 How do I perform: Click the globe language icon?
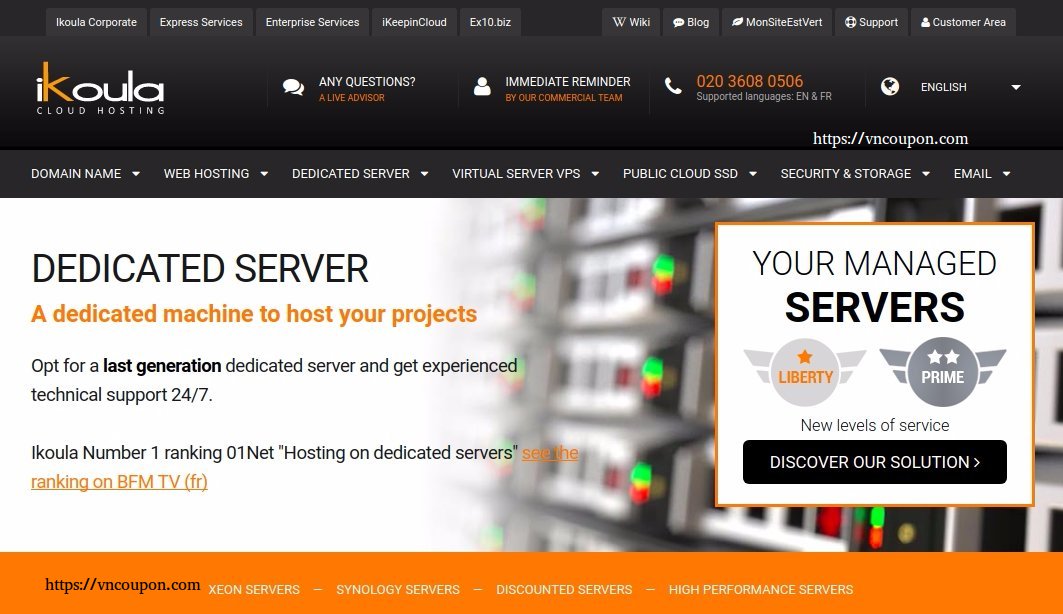pos(890,87)
